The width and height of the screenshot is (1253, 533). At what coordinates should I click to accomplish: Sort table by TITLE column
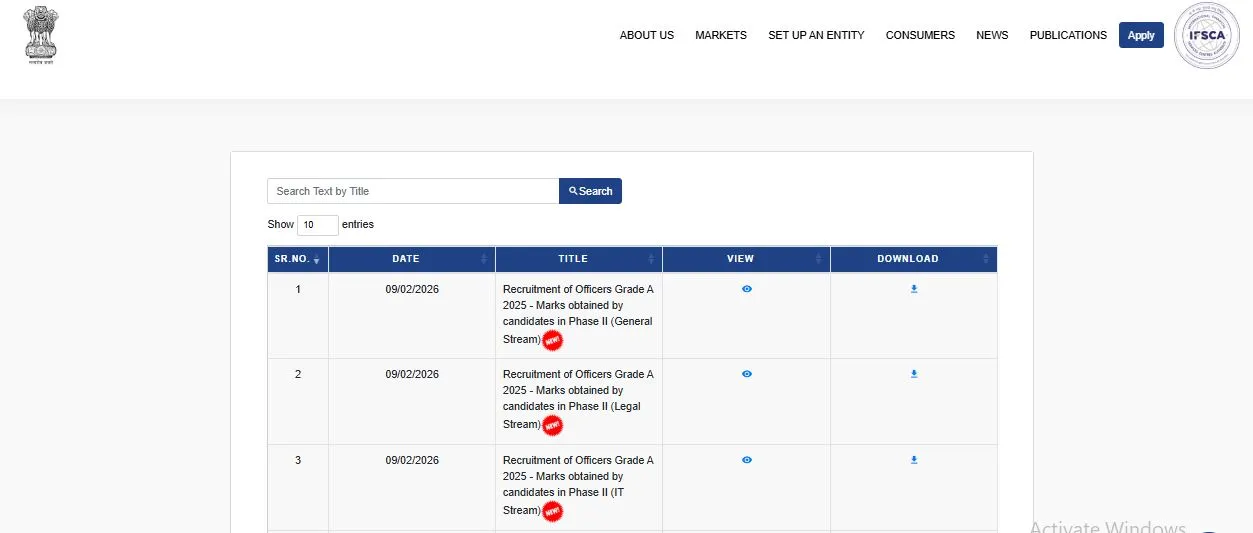tap(578, 259)
